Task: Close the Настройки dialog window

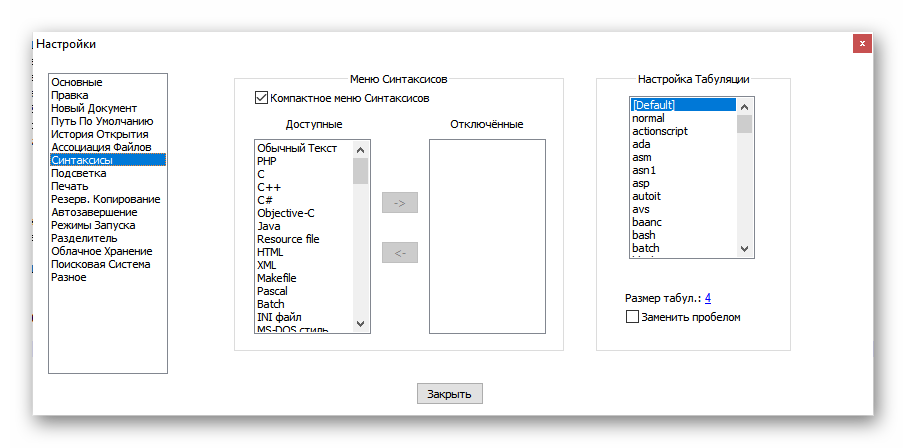Action: (862, 44)
